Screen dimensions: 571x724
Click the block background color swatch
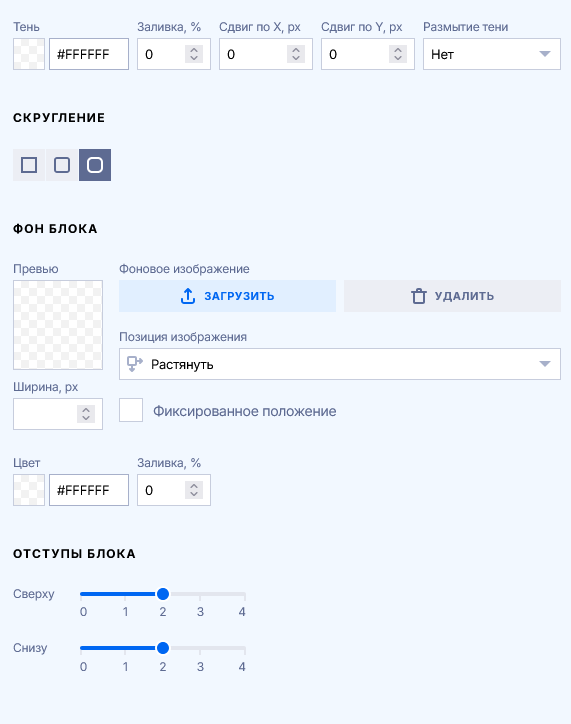tap(29, 490)
